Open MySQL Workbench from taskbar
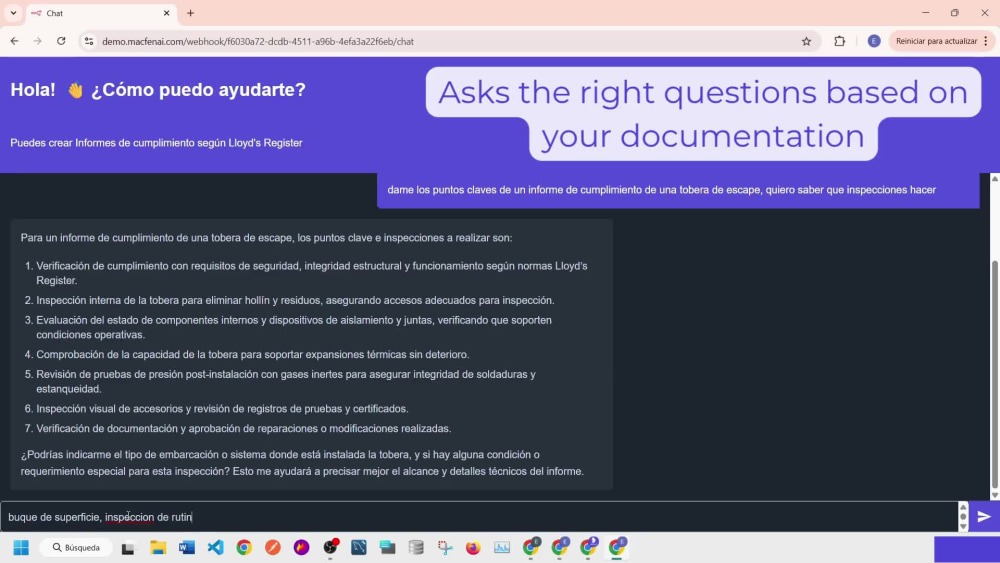1000x563 pixels. (358, 548)
